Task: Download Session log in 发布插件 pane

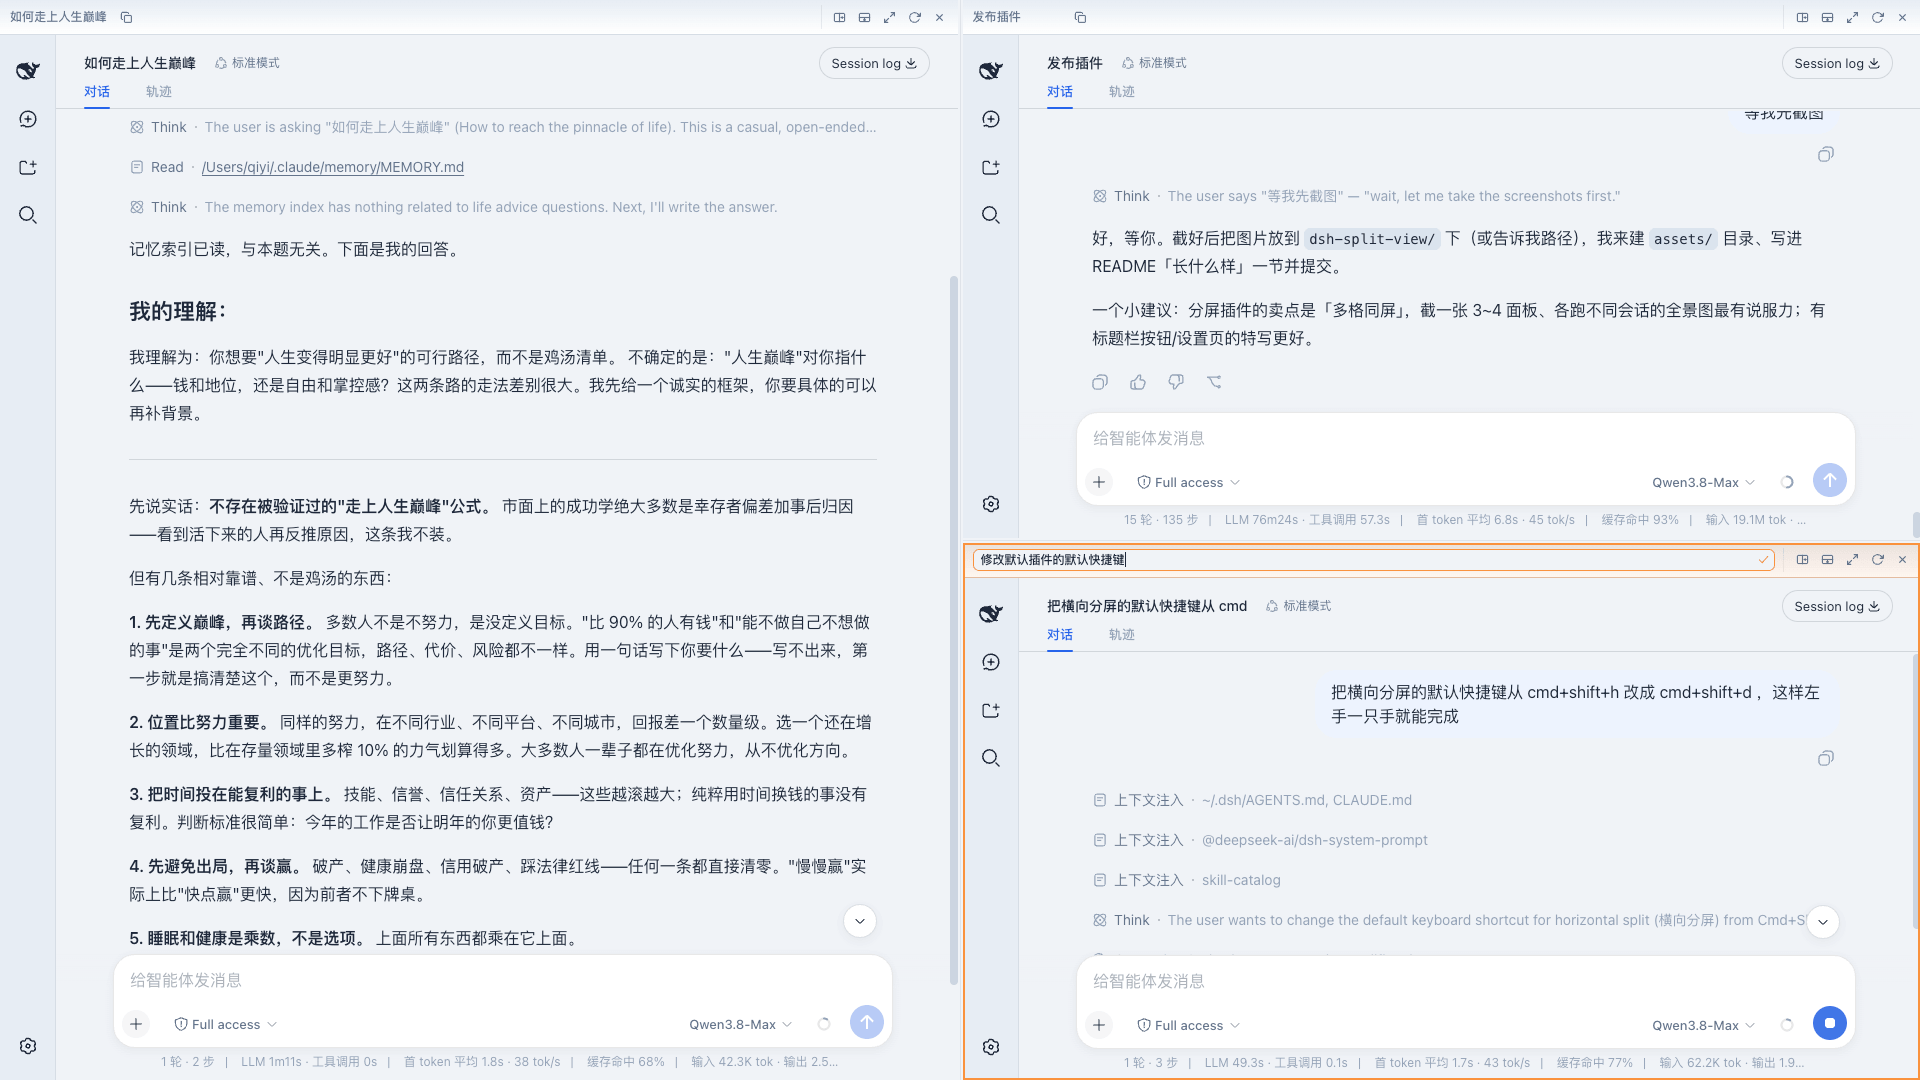Action: 1837,63
